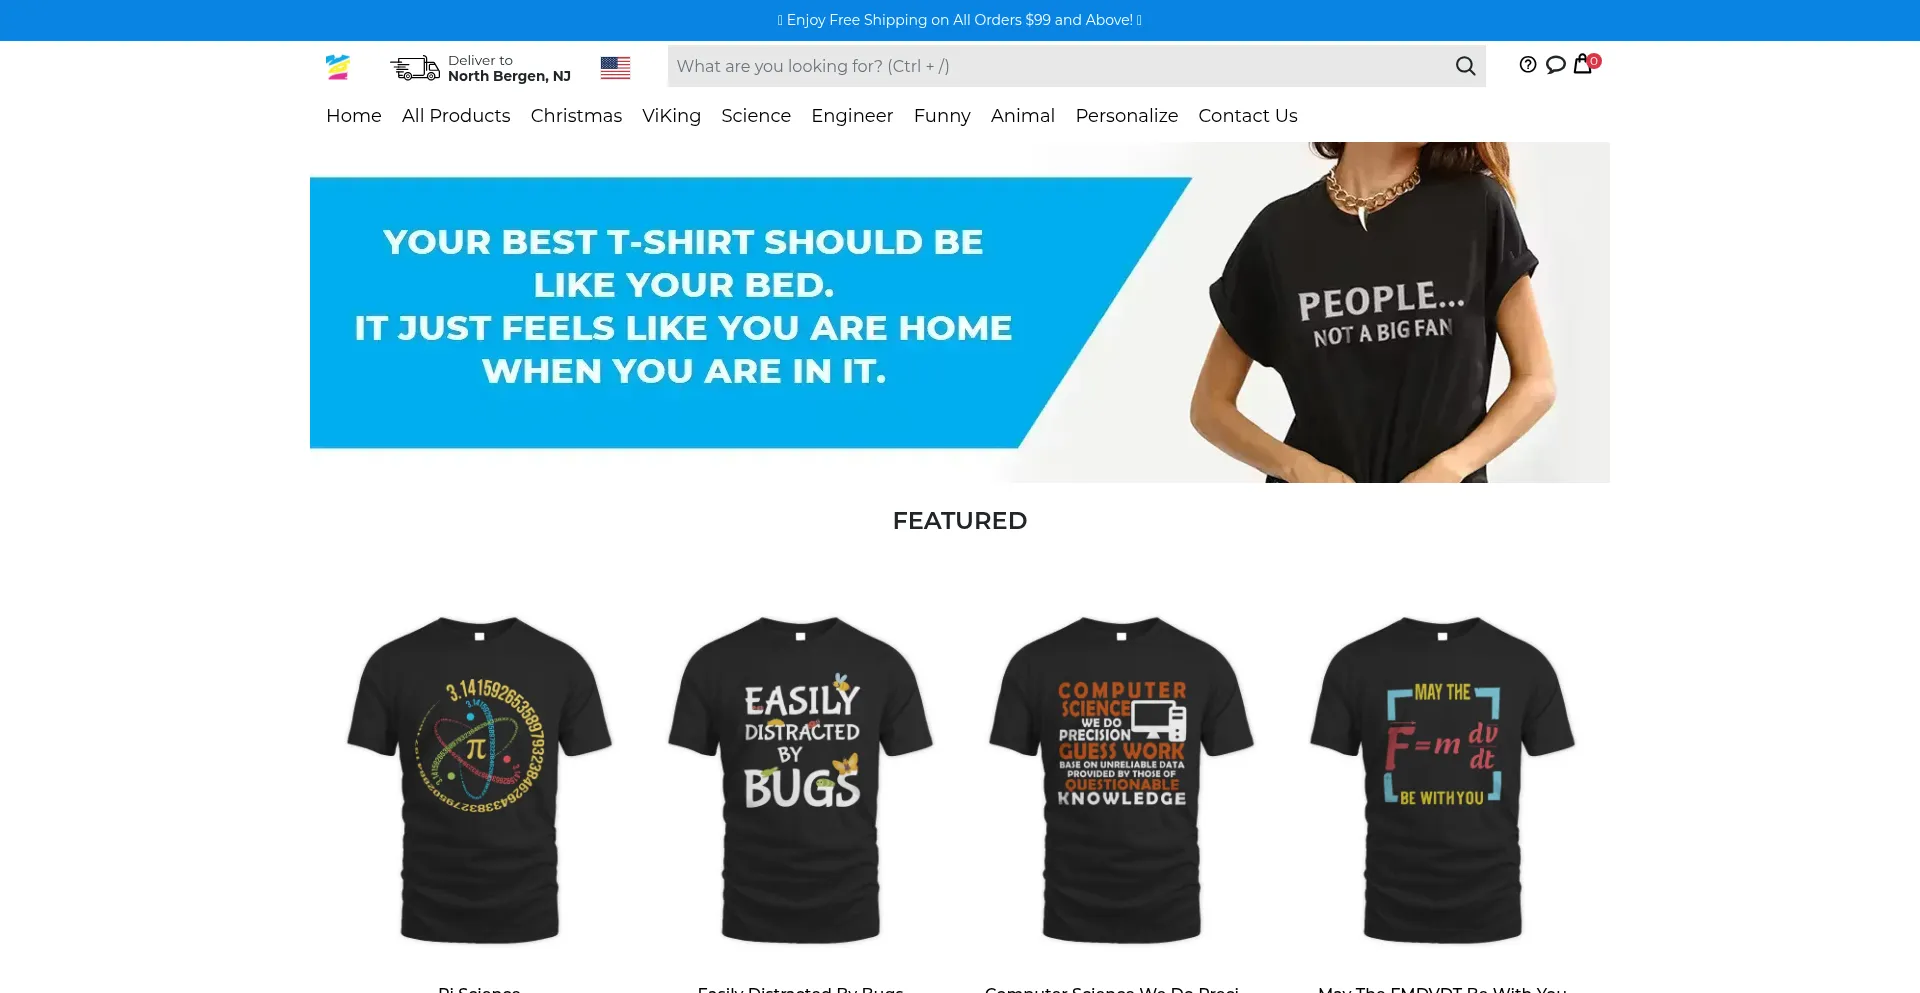Open the Personalize menu item
The image size is (1920, 993).
1126,116
